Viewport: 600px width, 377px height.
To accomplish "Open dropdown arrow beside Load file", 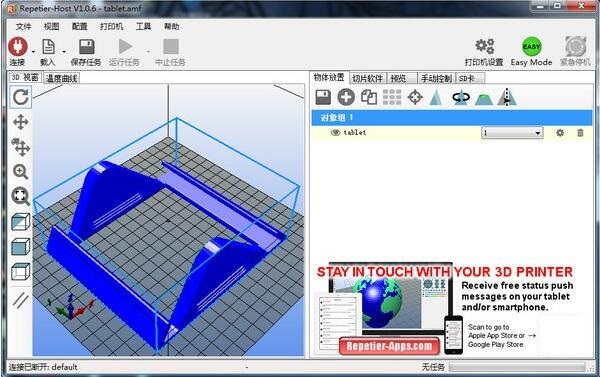I will point(64,51).
